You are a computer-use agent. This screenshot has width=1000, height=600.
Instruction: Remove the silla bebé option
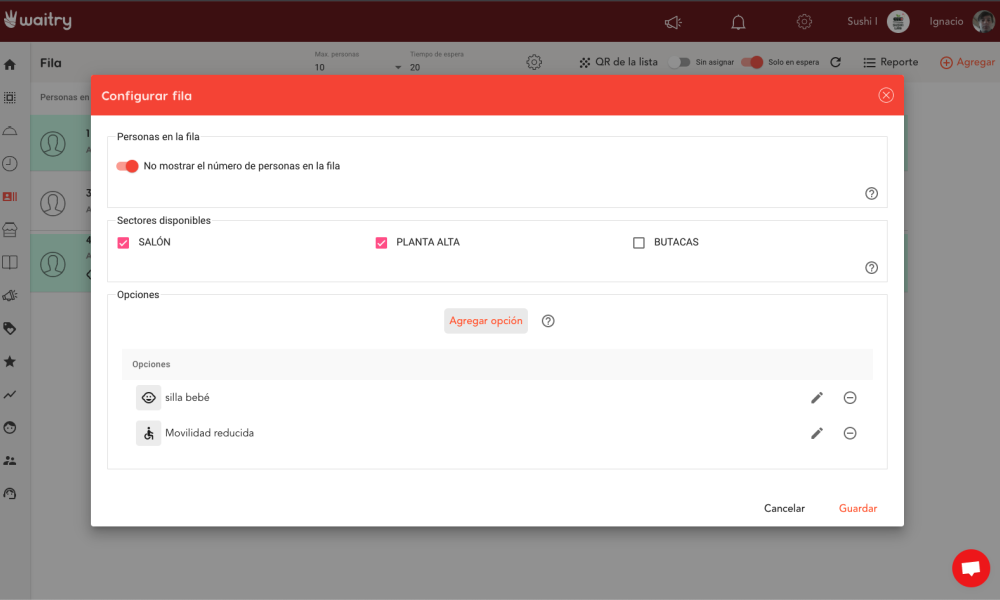coord(850,398)
